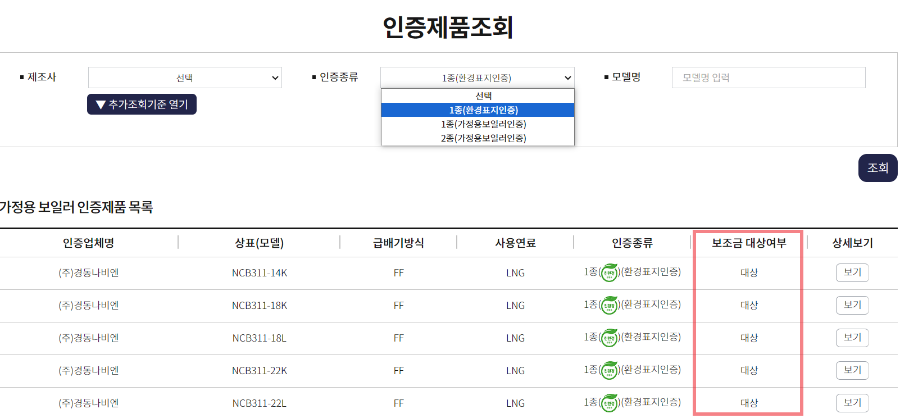Screen dimensions: 900x418
Task: Open the 인증종류 certification type dropdown
Action: [x=477, y=78]
